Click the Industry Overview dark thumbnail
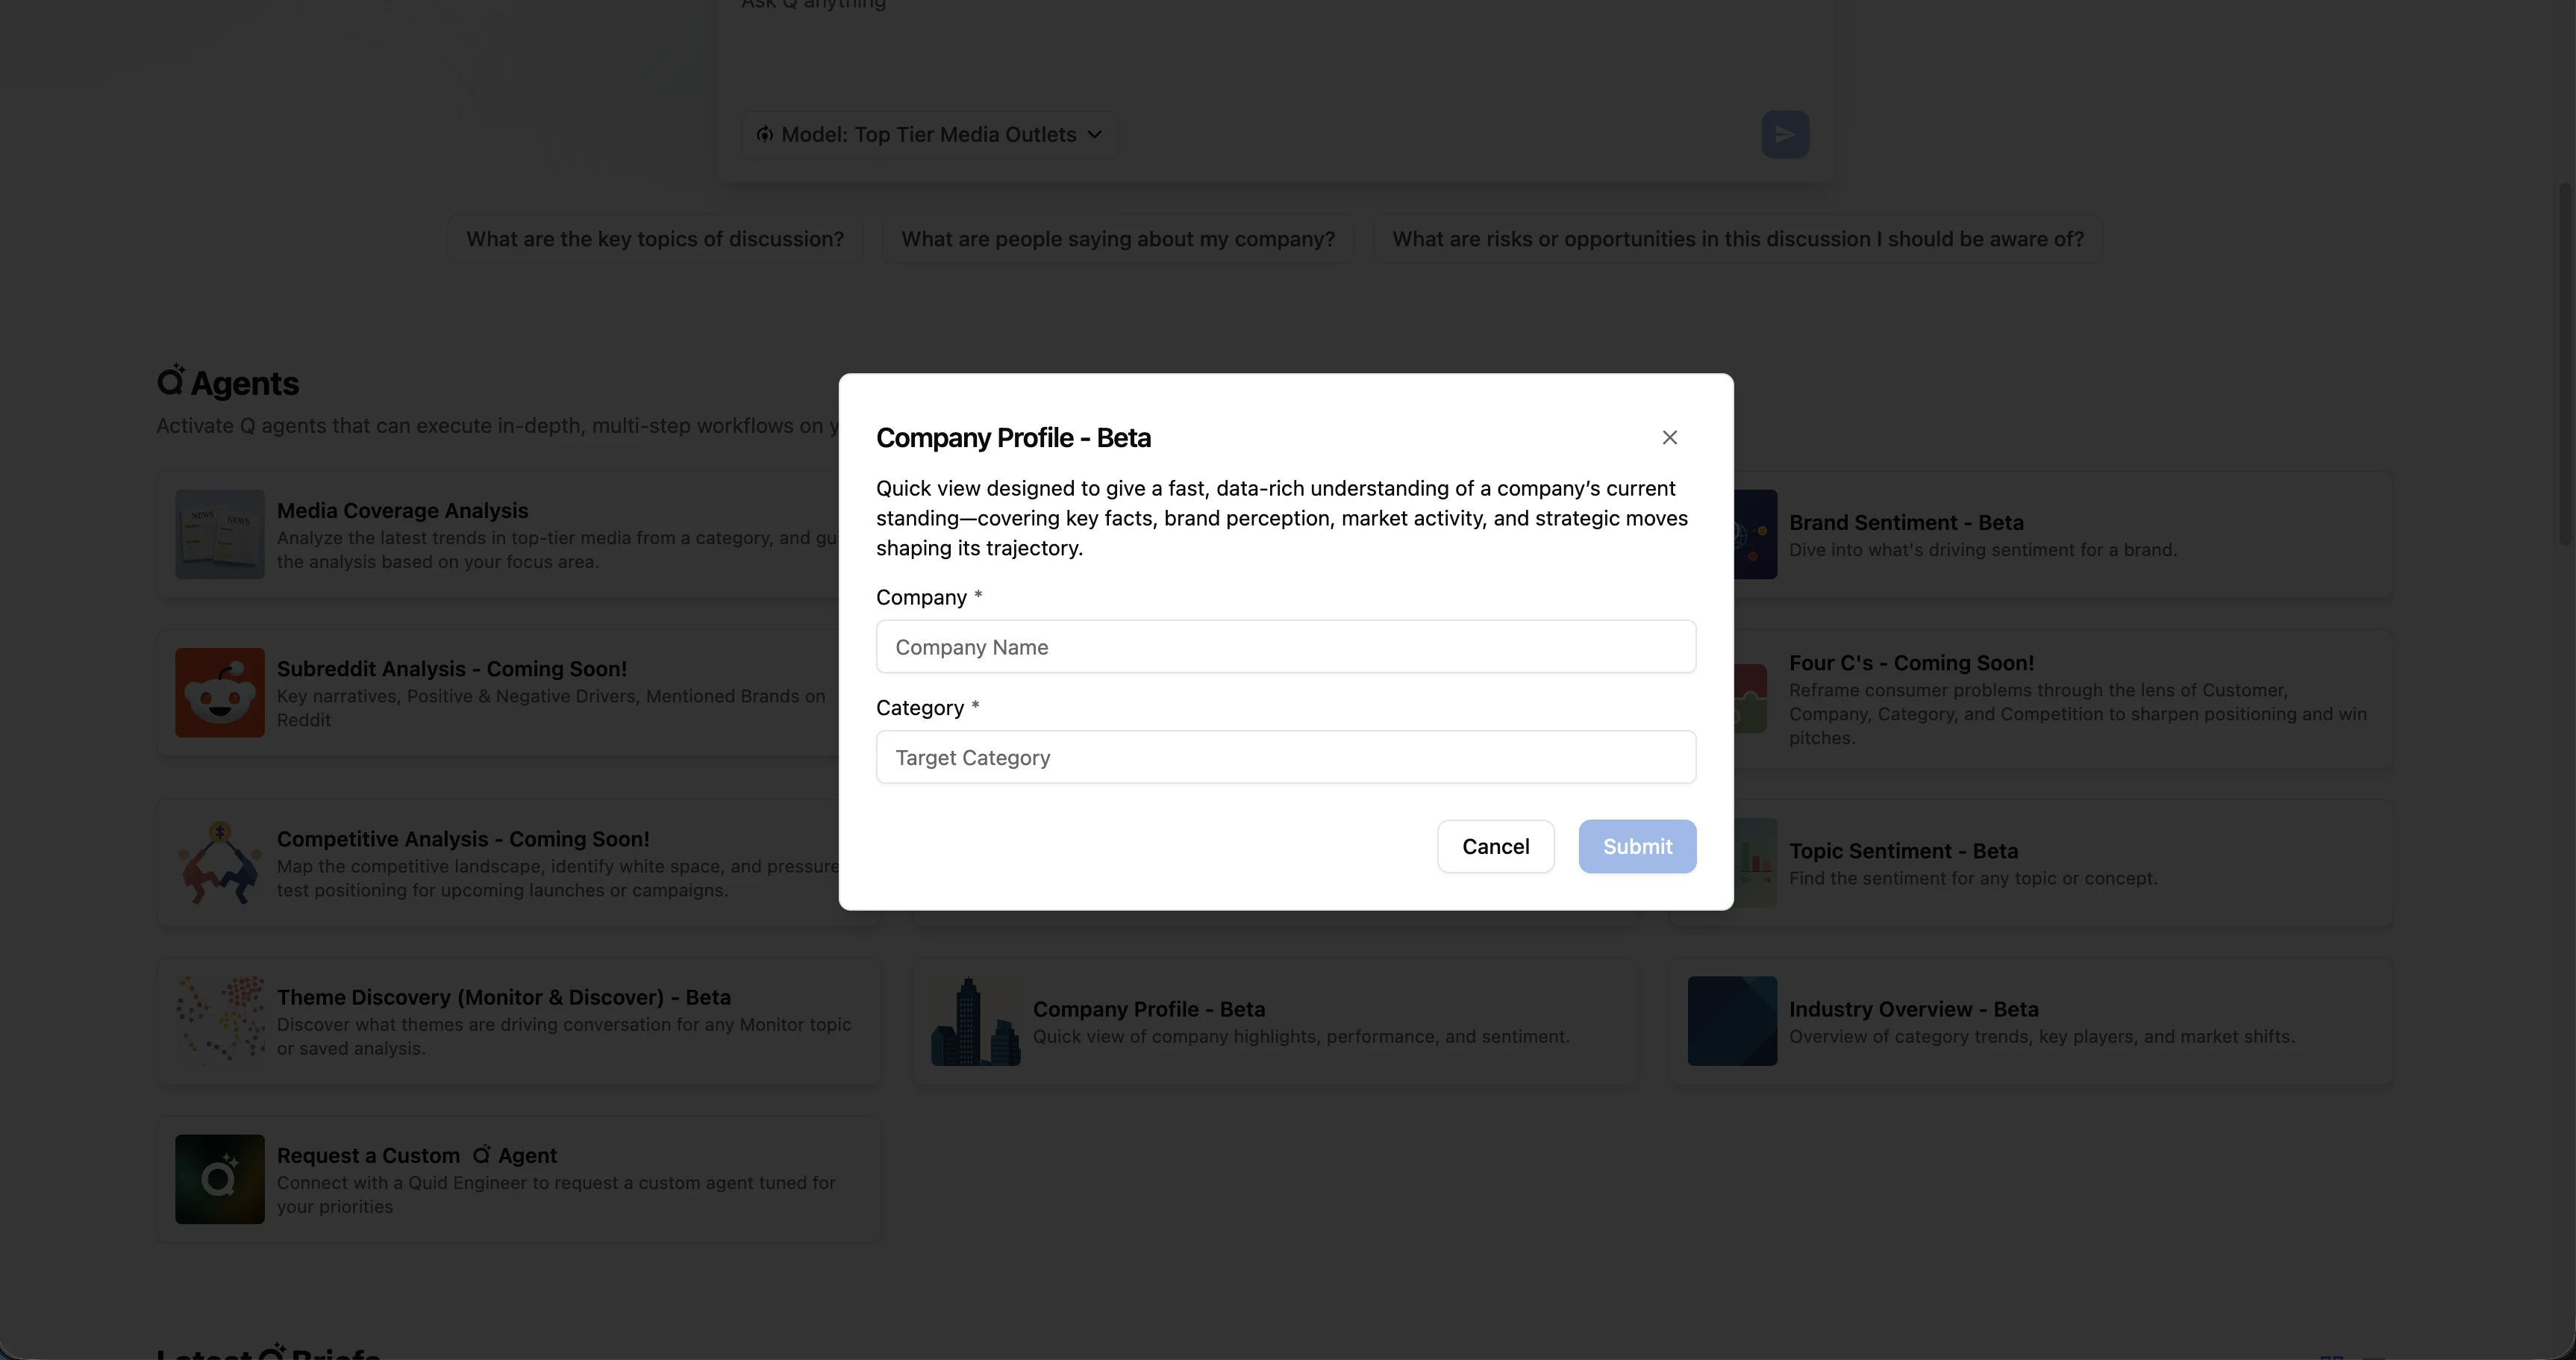Screen dimensions: 2576x1360 coord(1732,1021)
